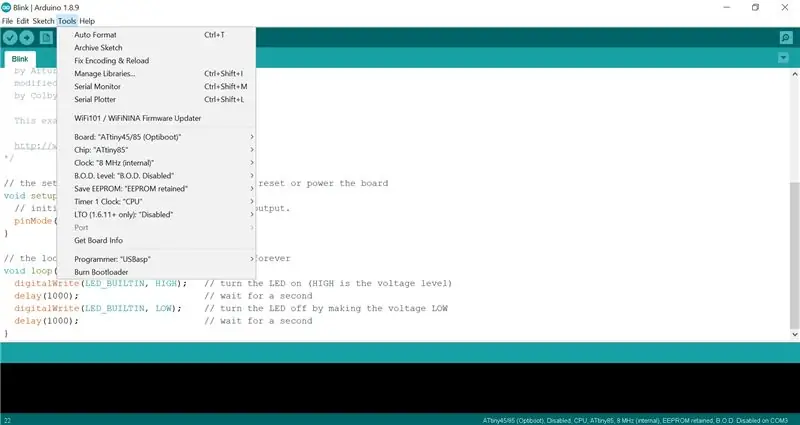Launch Serial Monitor from Tools menu
800x425 pixels.
[156, 86]
